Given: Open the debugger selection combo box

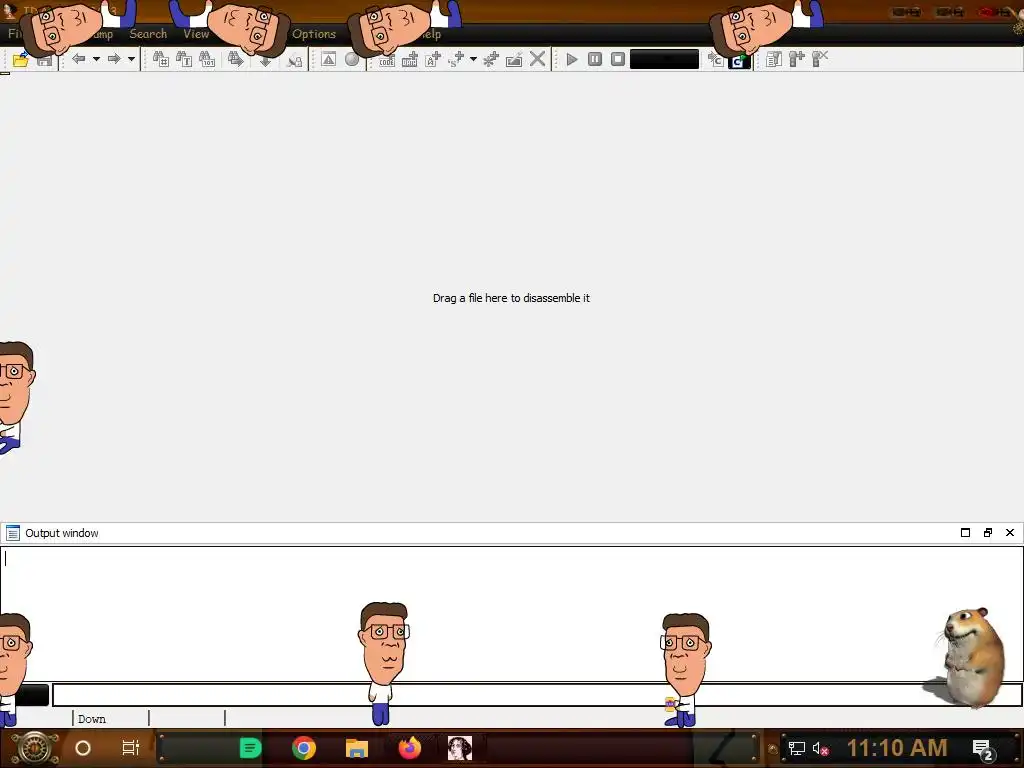Looking at the screenshot, I should [x=664, y=59].
